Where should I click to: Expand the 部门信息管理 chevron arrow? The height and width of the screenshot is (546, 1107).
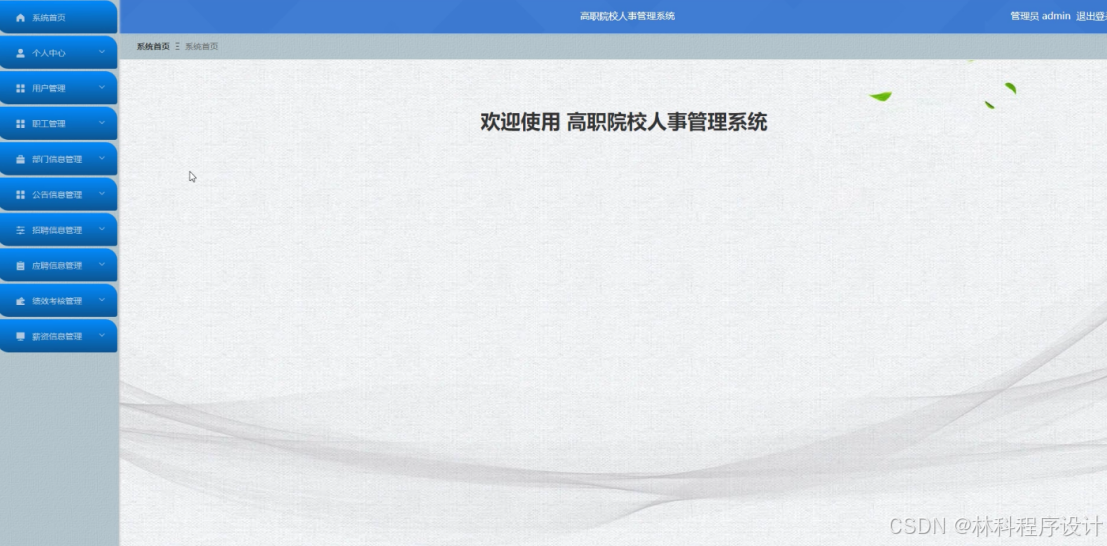tap(102, 158)
